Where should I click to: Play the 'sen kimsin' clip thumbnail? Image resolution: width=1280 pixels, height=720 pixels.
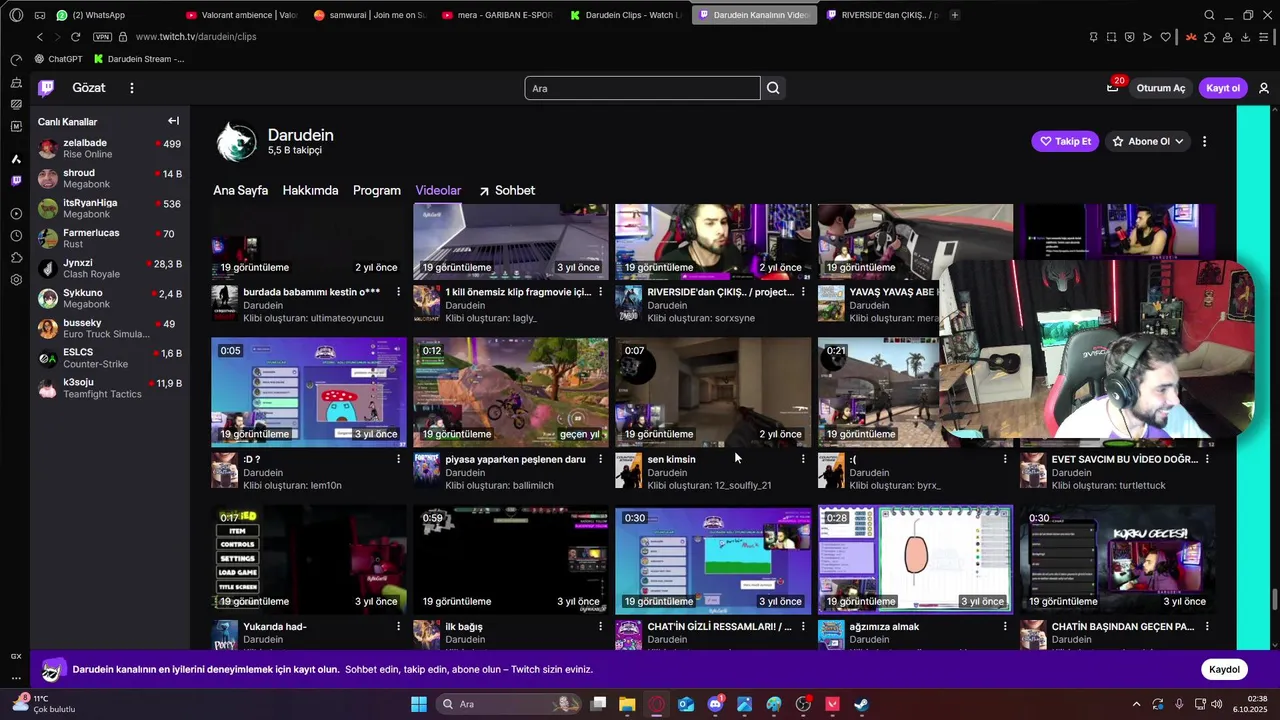tap(712, 392)
